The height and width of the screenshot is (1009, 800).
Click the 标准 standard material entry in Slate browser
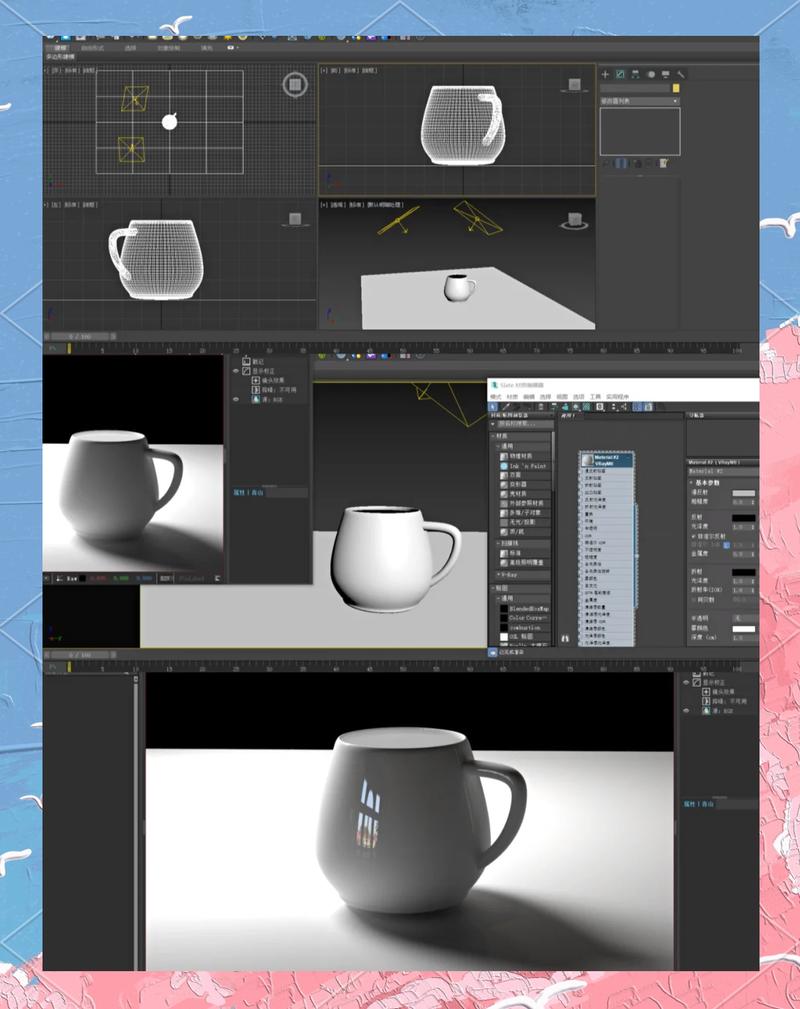511,553
